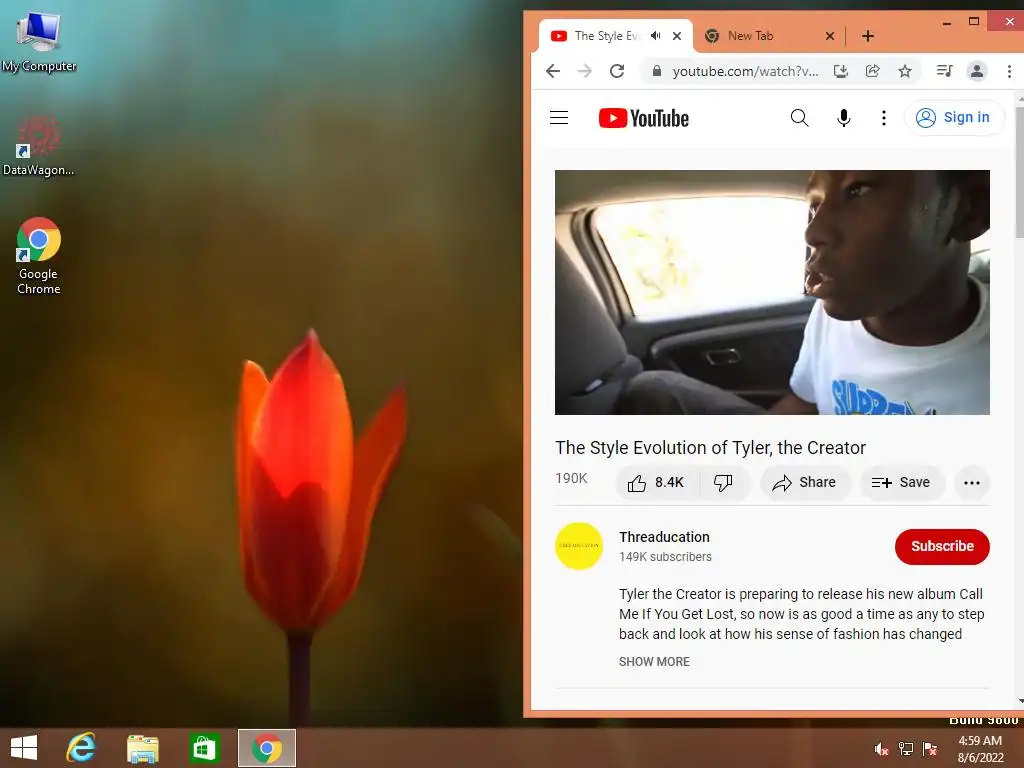This screenshot has height=768, width=1024.
Task: Click the video title text
Action: pos(711,447)
